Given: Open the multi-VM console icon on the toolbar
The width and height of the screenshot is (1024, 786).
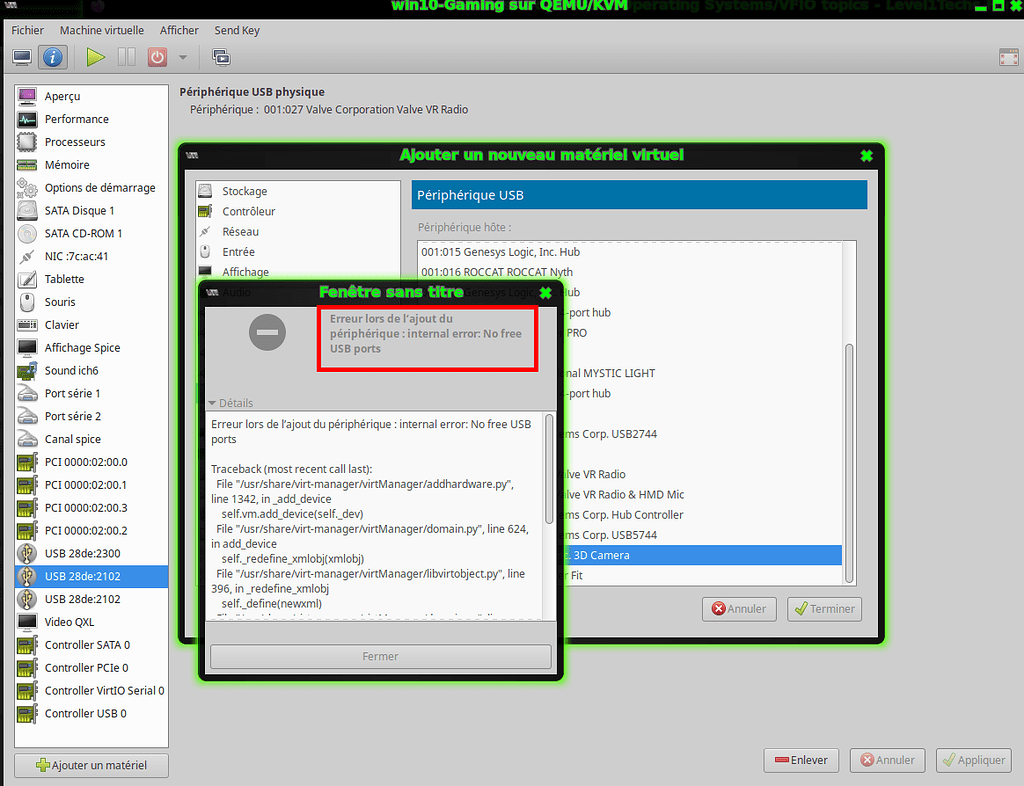Looking at the screenshot, I should pyautogui.click(x=220, y=57).
